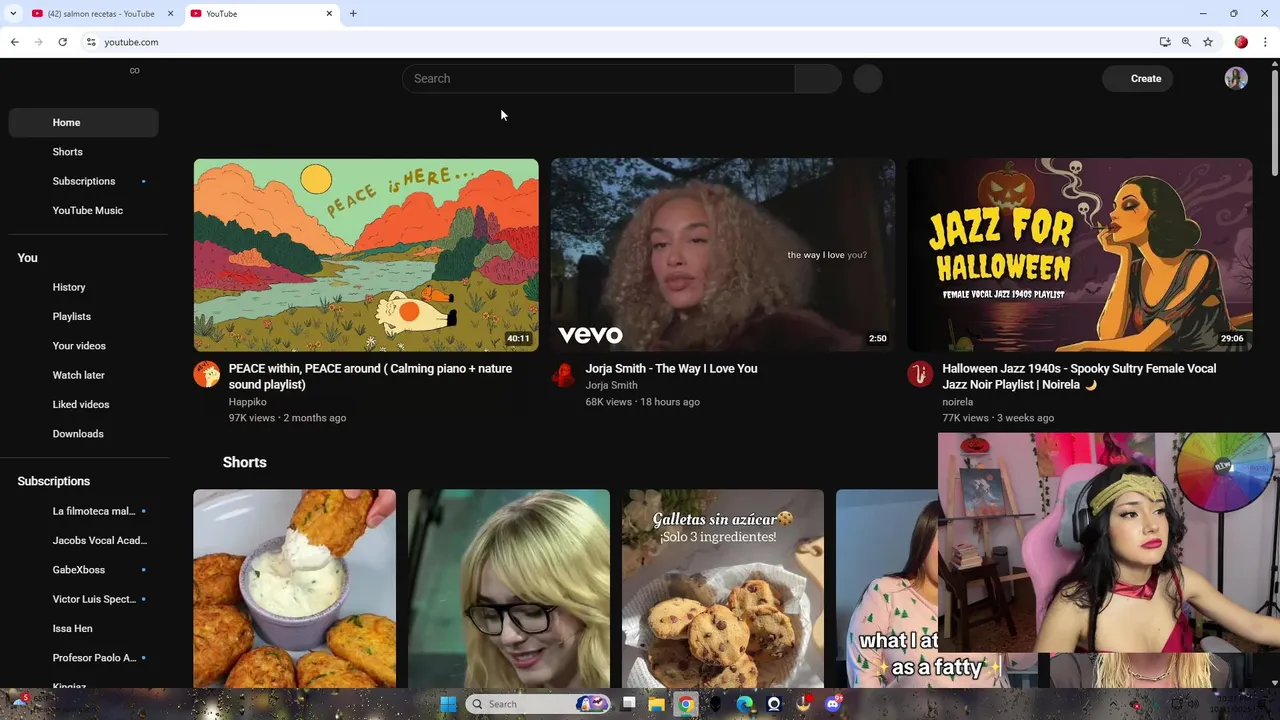The image size is (1280, 720).
Task: Click the Windows taskbar Search box
Action: click(538, 704)
